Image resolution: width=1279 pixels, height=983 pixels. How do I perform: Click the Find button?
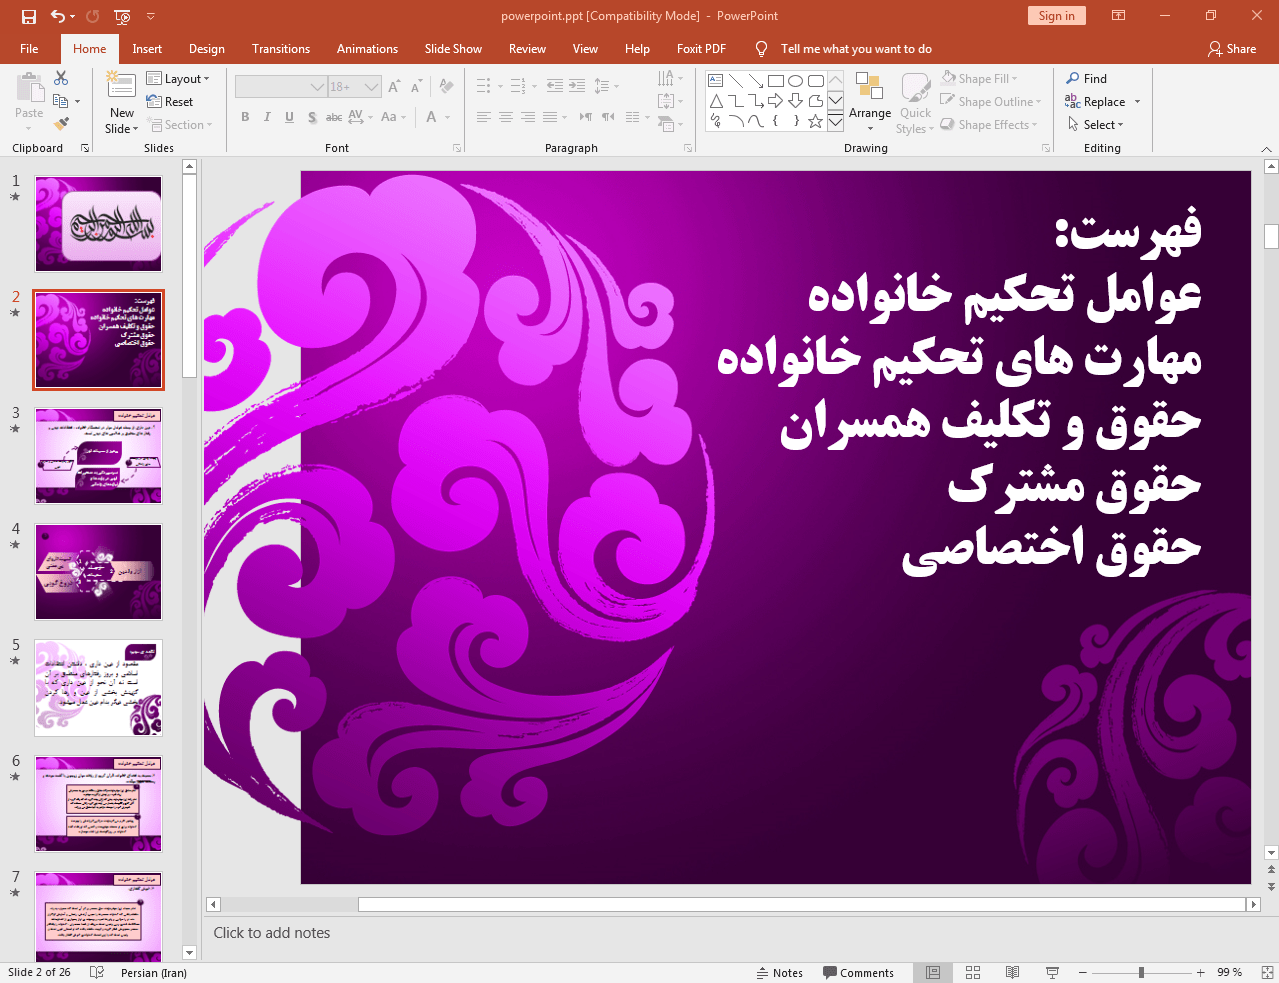pyautogui.click(x=1087, y=78)
